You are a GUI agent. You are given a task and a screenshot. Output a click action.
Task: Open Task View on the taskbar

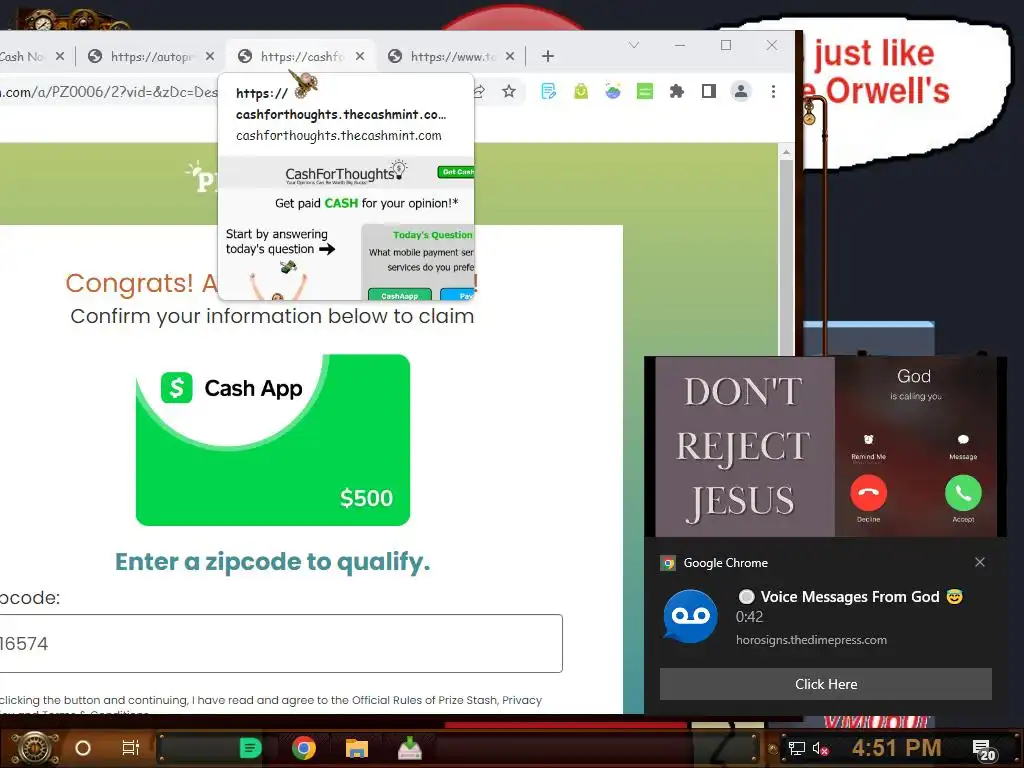(x=131, y=748)
